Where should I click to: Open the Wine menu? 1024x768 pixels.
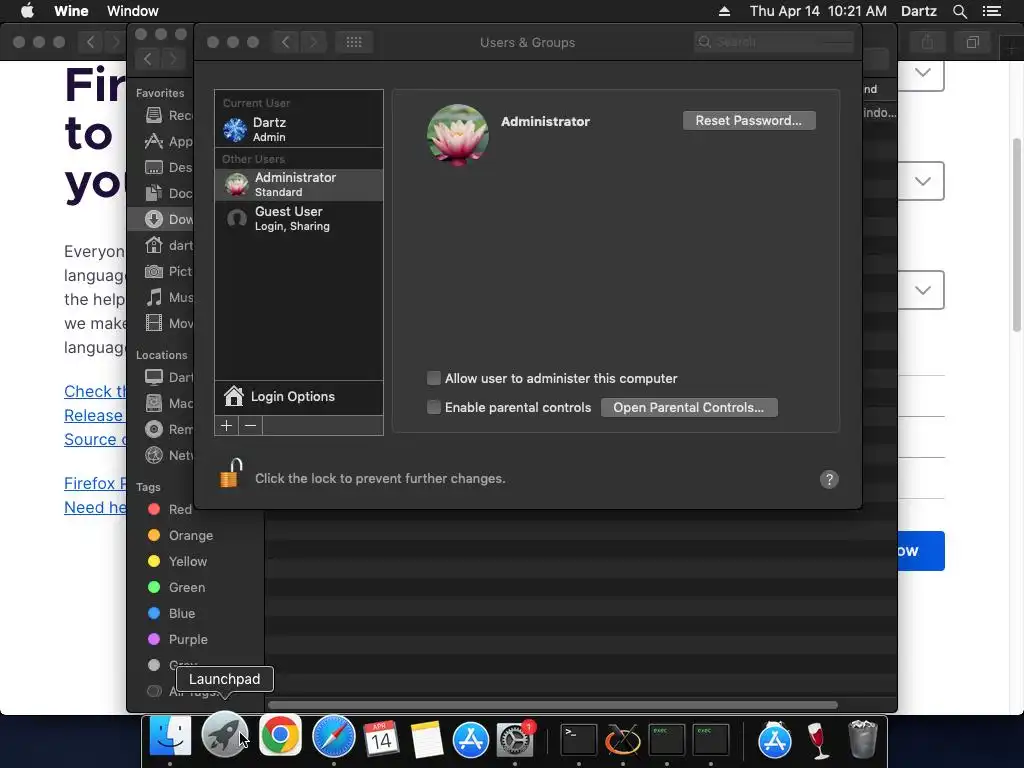[71, 11]
